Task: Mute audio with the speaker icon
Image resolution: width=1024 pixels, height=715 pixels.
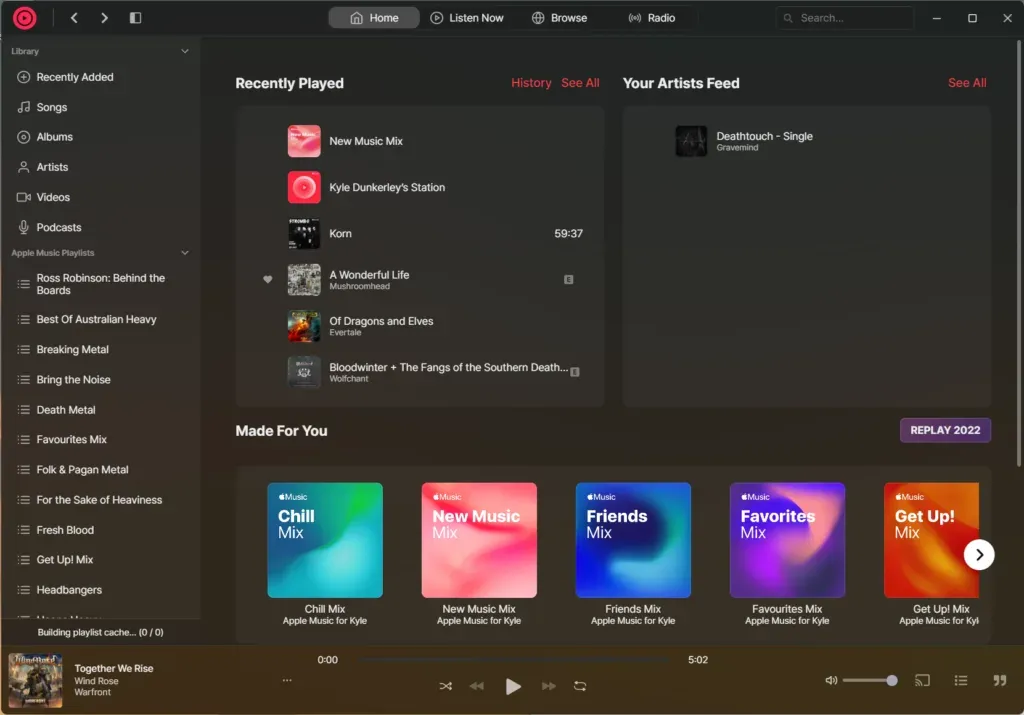Action: coord(831,680)
